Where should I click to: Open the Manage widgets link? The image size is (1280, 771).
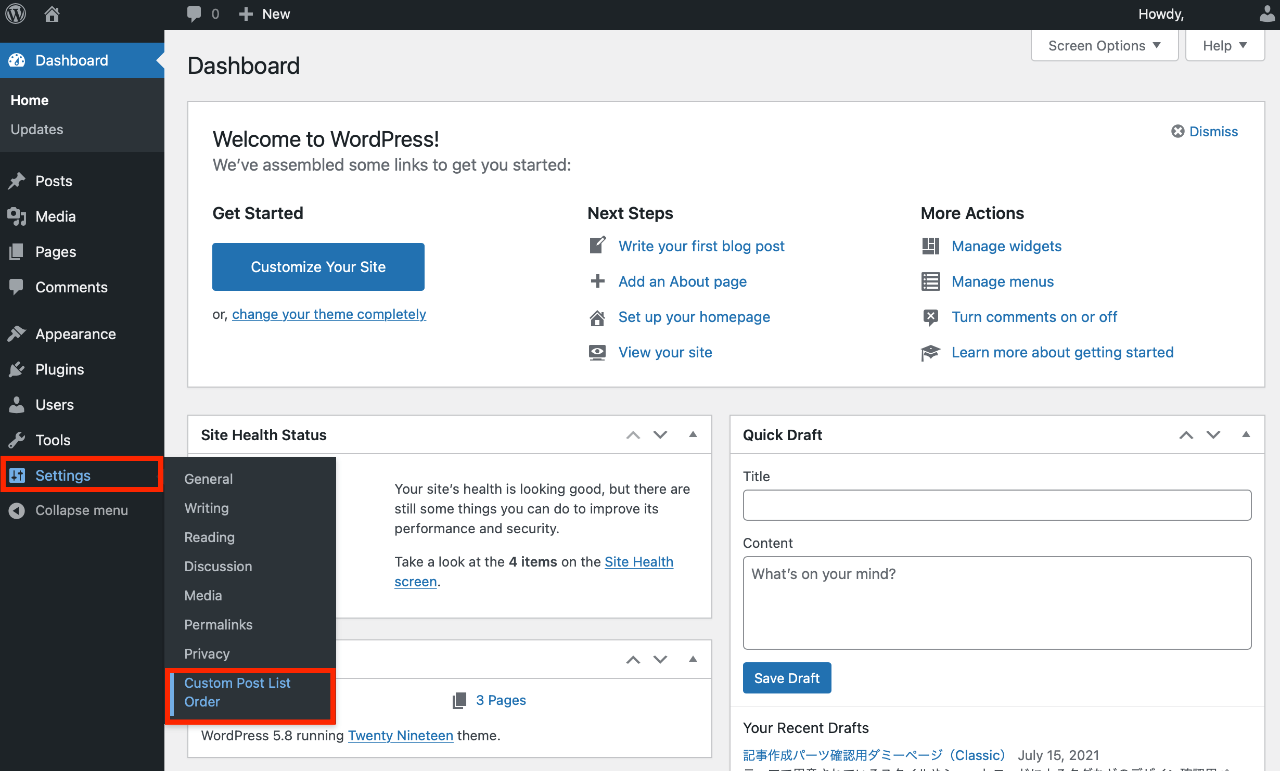1007,246
